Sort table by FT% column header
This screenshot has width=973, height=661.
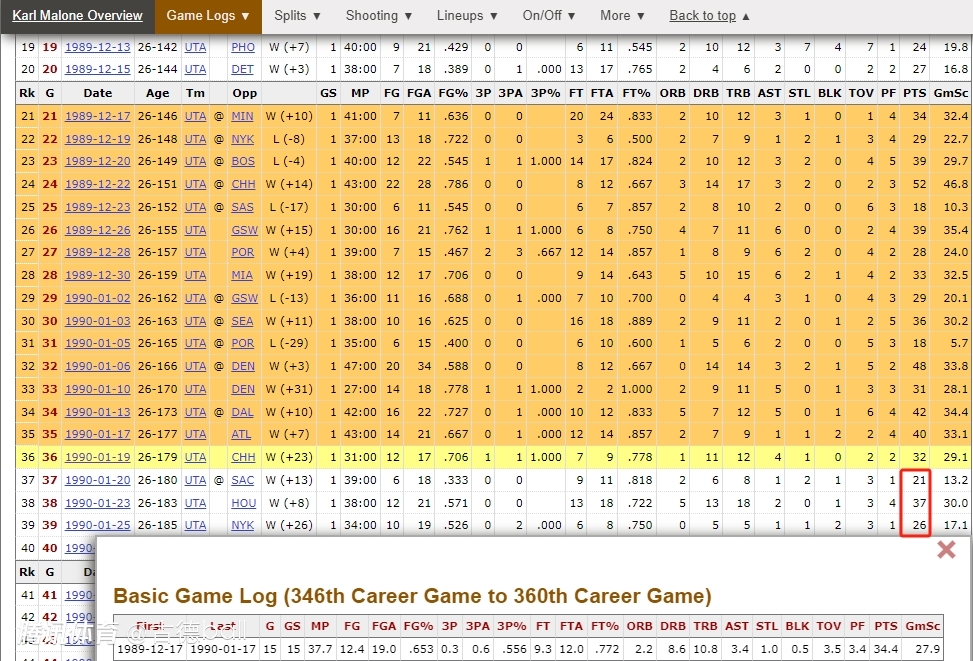click(x=636, y=93)
